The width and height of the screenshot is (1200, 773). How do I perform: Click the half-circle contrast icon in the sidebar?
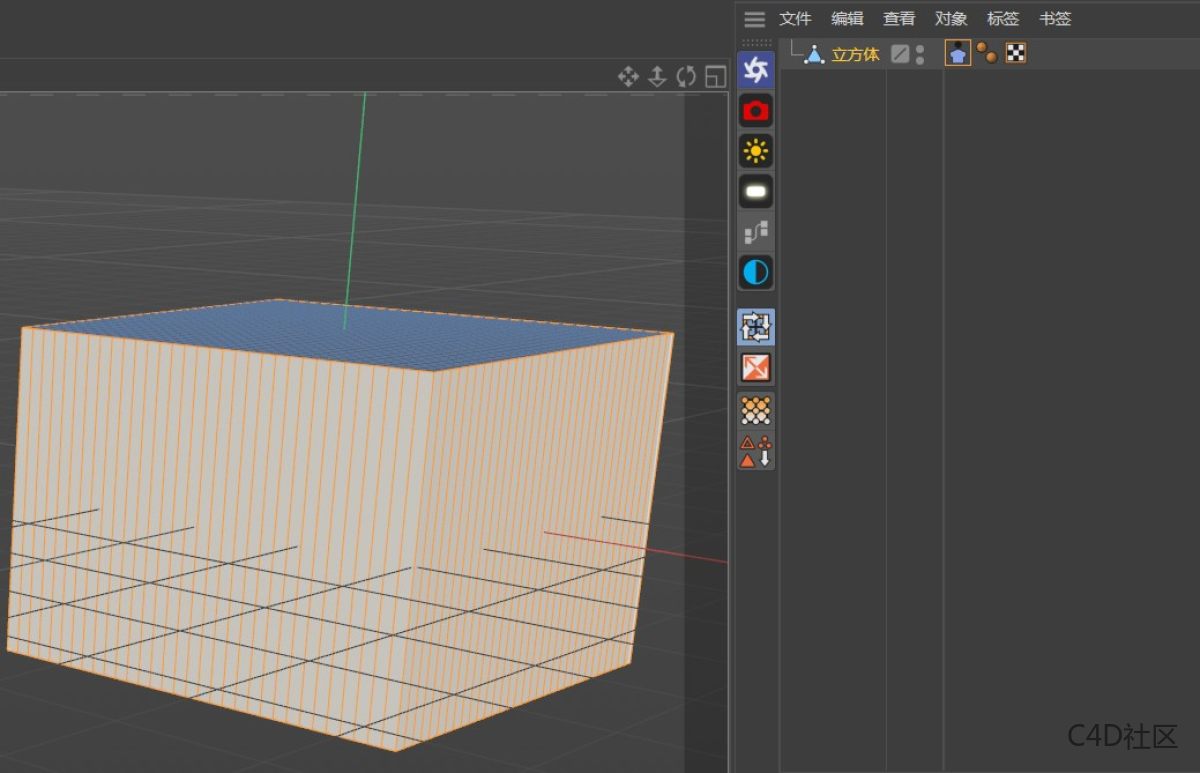pyautogui.click(x=755, y=271)
